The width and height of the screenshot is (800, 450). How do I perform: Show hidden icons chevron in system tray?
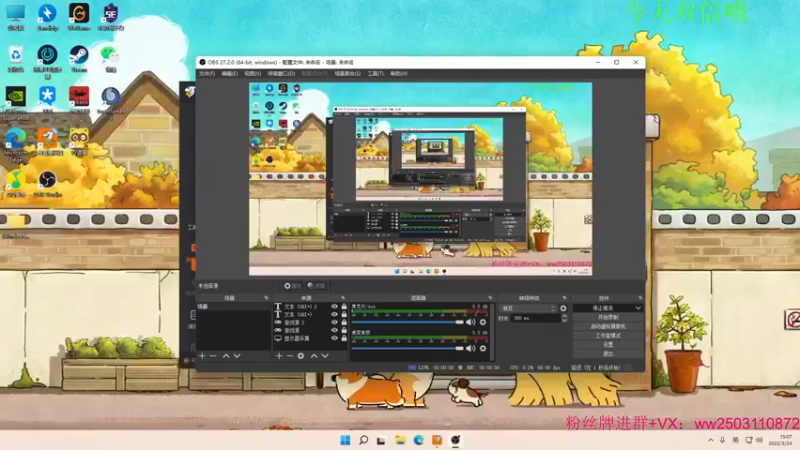tap(711, 440)
